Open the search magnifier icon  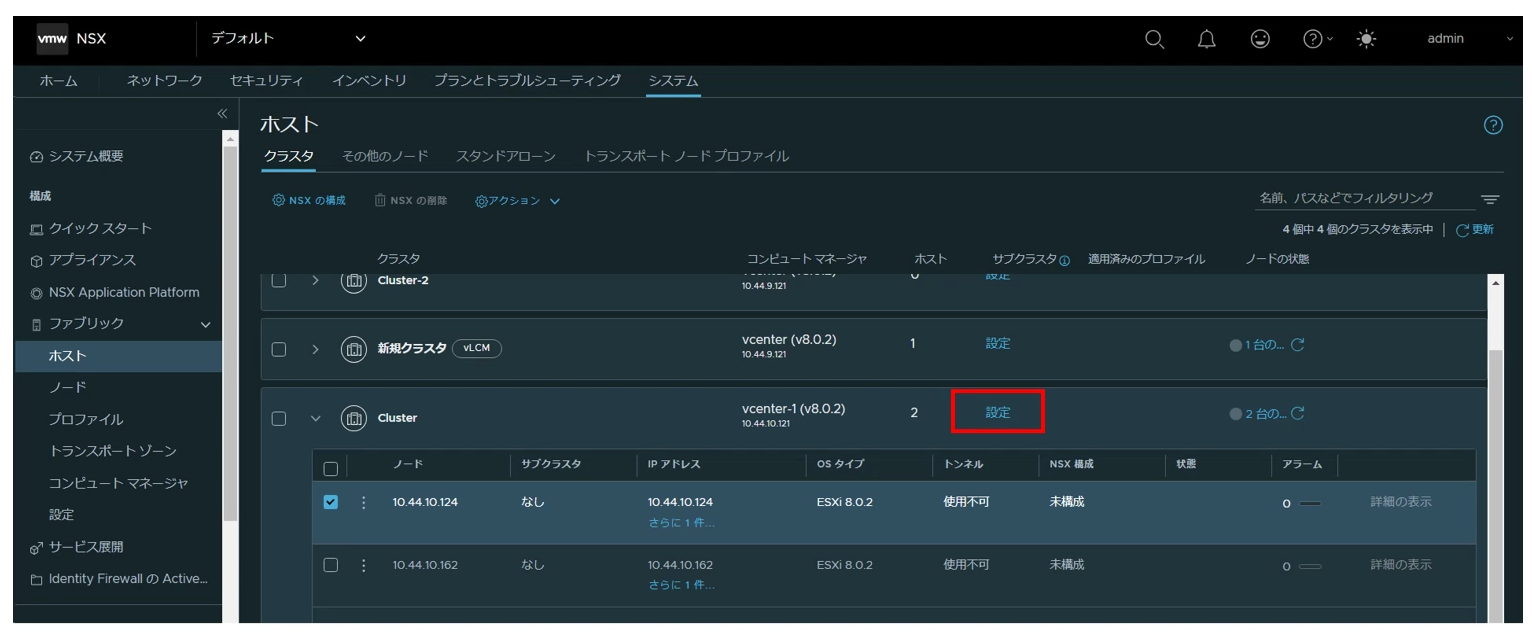click(1154, 39)
